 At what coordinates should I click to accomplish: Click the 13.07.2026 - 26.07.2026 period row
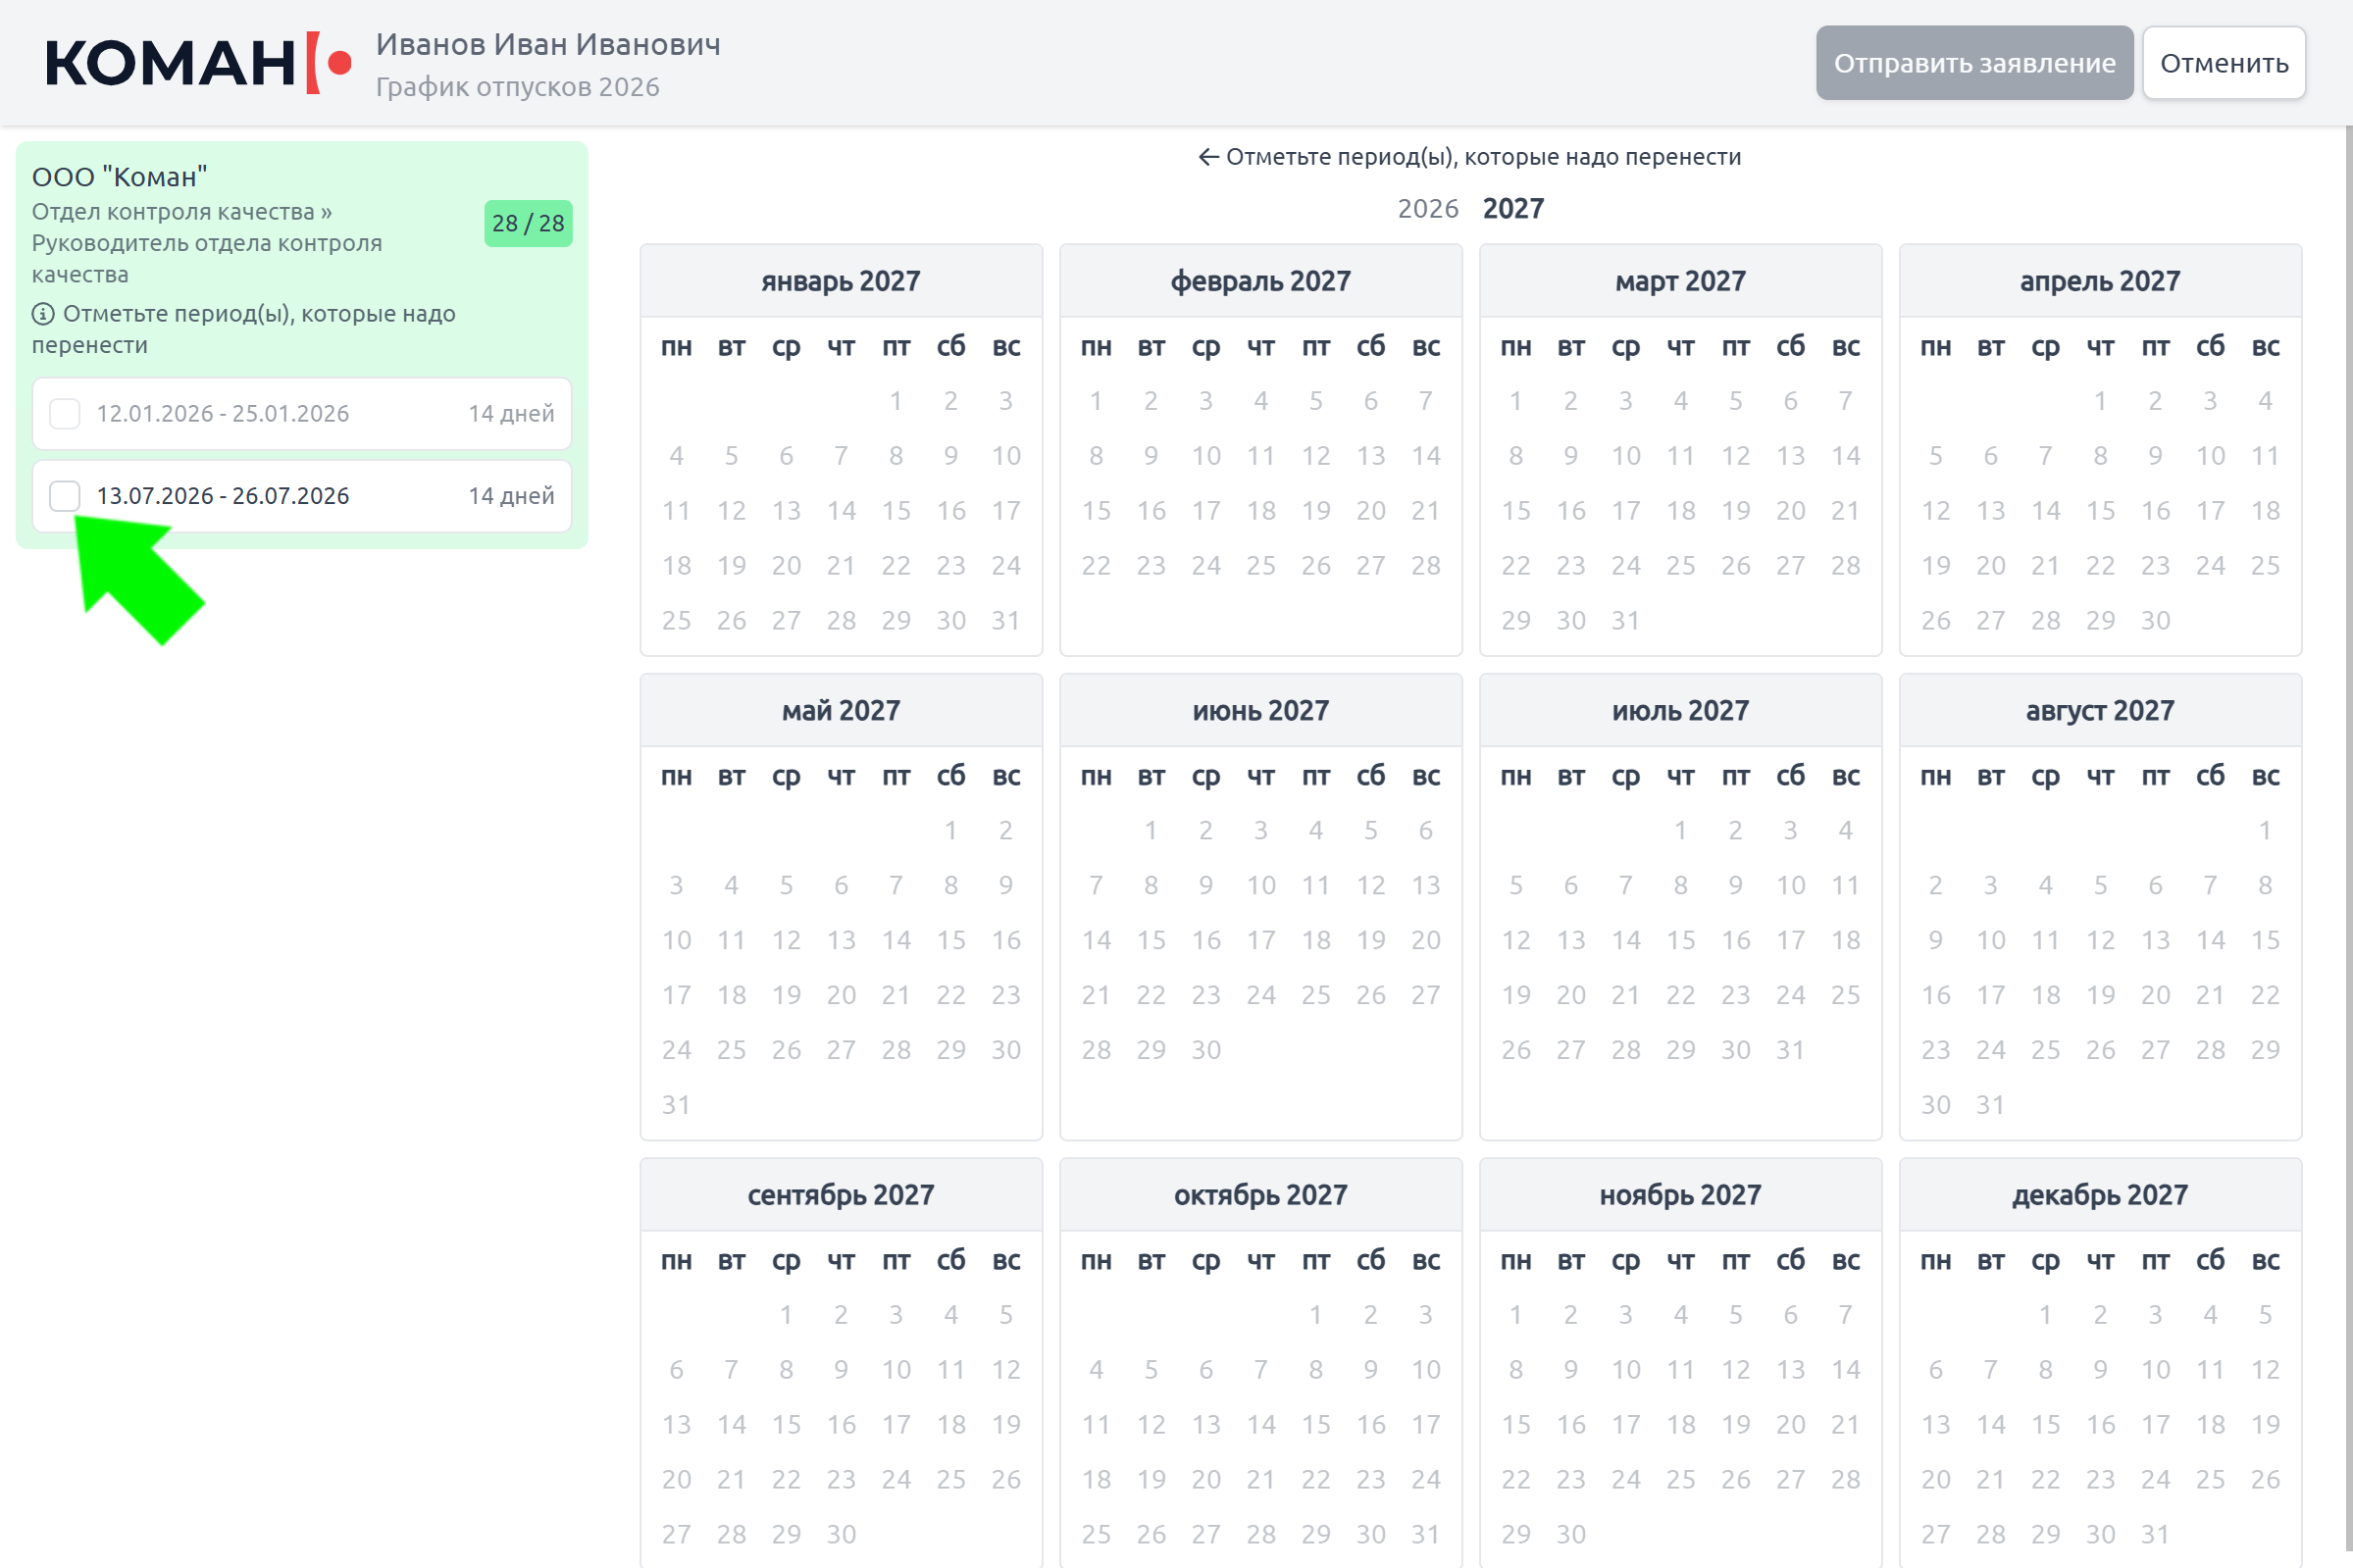302,496
